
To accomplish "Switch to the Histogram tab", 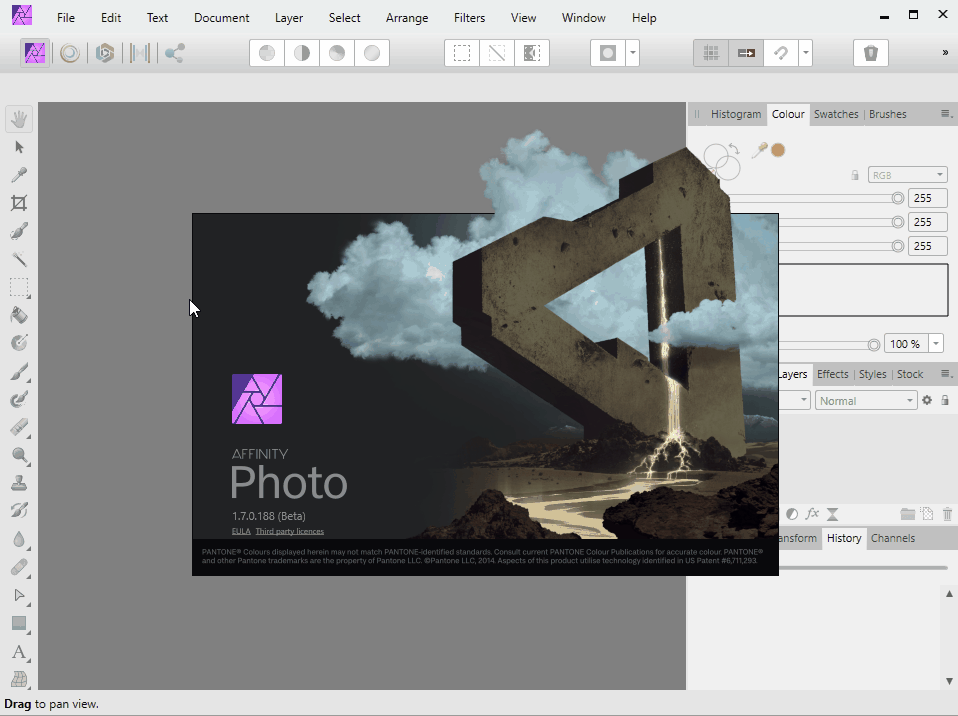I will [x=736, y=114].
